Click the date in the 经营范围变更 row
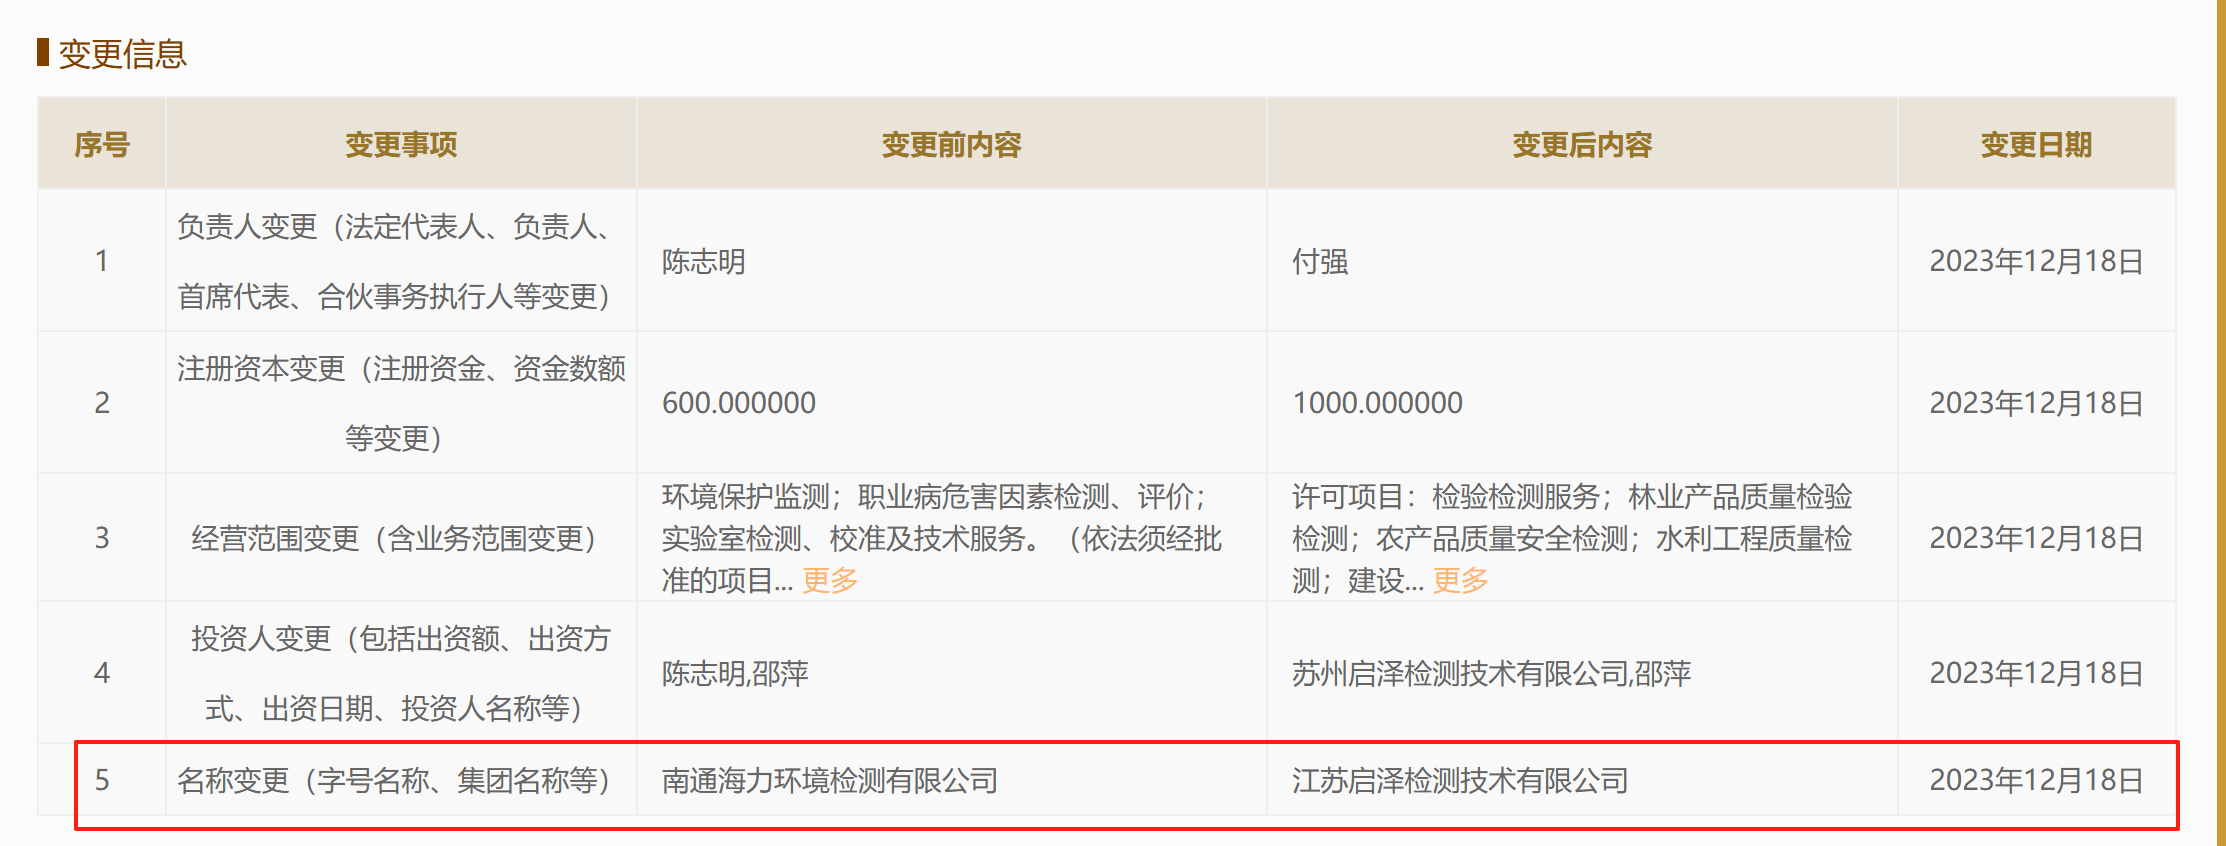Image resolution: width=2226 pixels, height=846 pixels. coord(2036,538)
